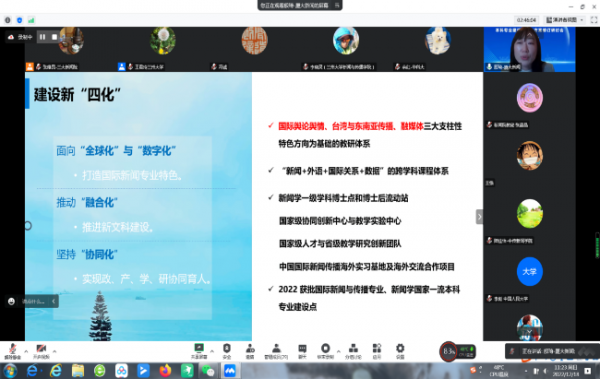Image resolution: width=600 pixels, height=379 pixels.
Task: Click the Sogou input tray icon
Action: (x=473, y=370)
